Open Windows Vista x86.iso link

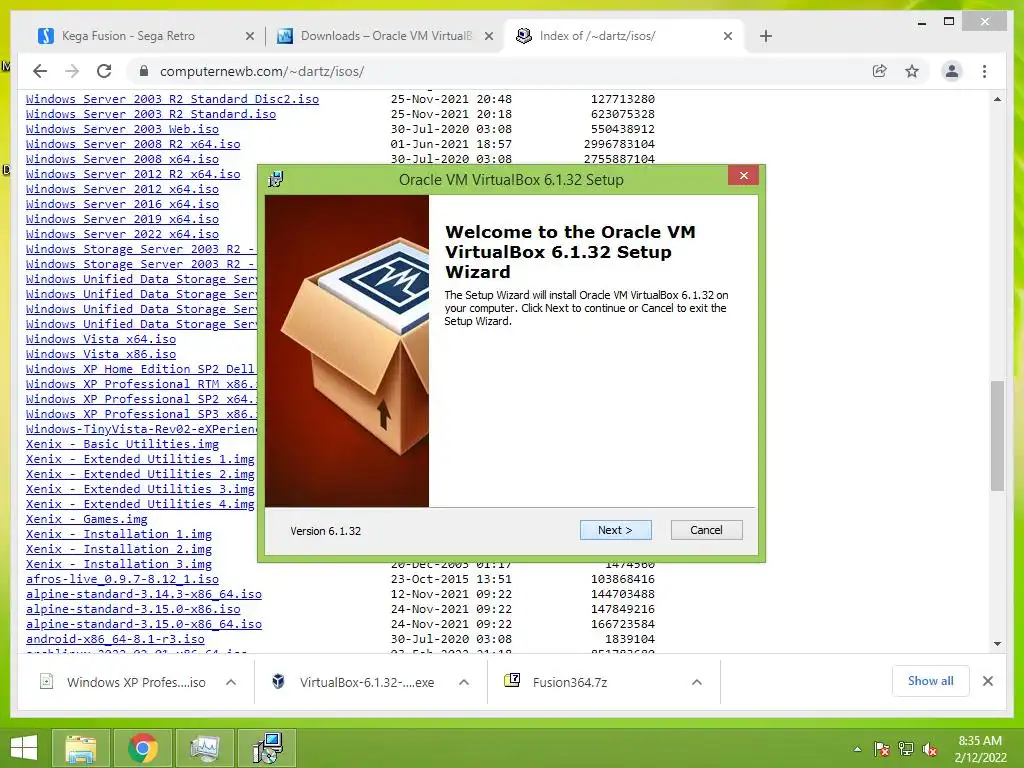[101, 355]
